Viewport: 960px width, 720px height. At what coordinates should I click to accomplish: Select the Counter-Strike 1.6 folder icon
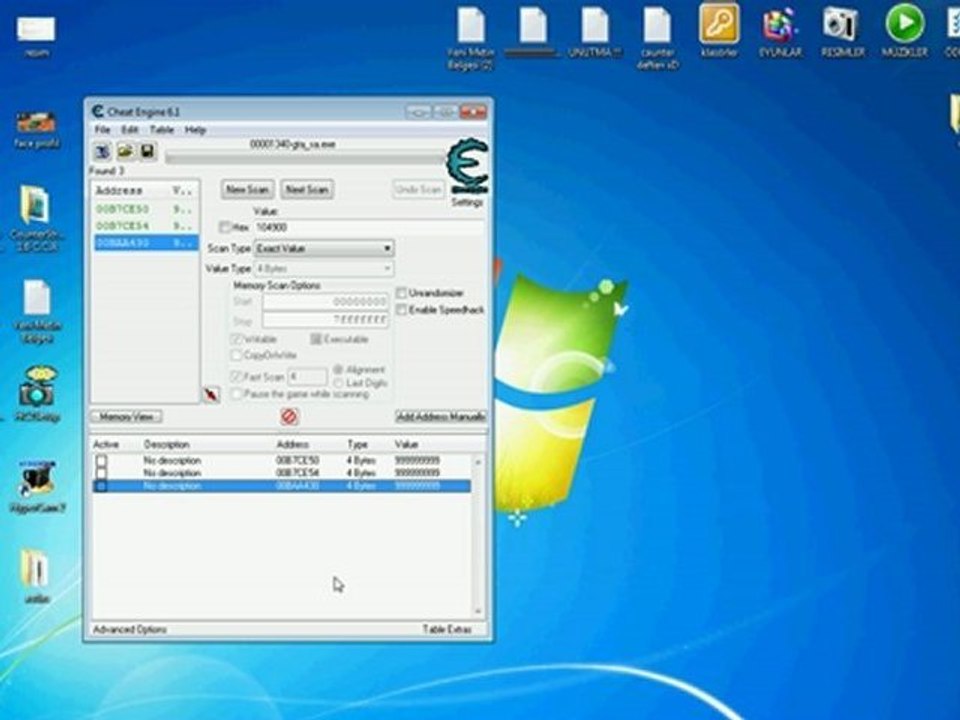[36, 218]
